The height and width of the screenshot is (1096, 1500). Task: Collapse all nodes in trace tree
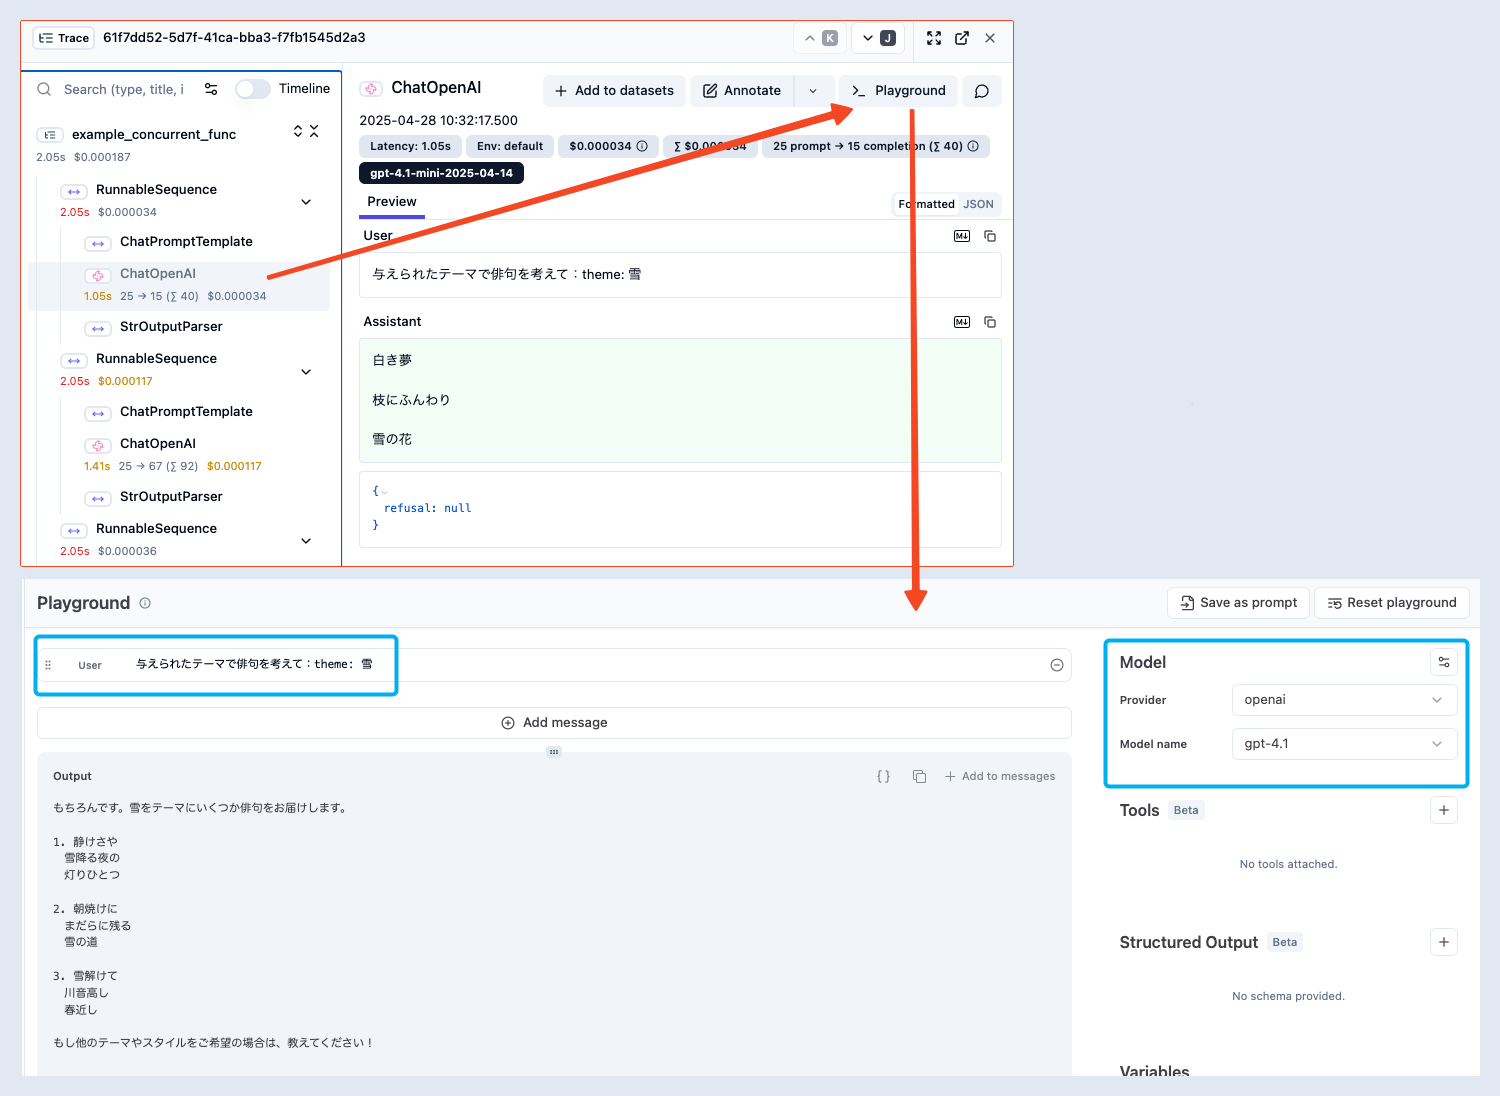coord(314,131)
